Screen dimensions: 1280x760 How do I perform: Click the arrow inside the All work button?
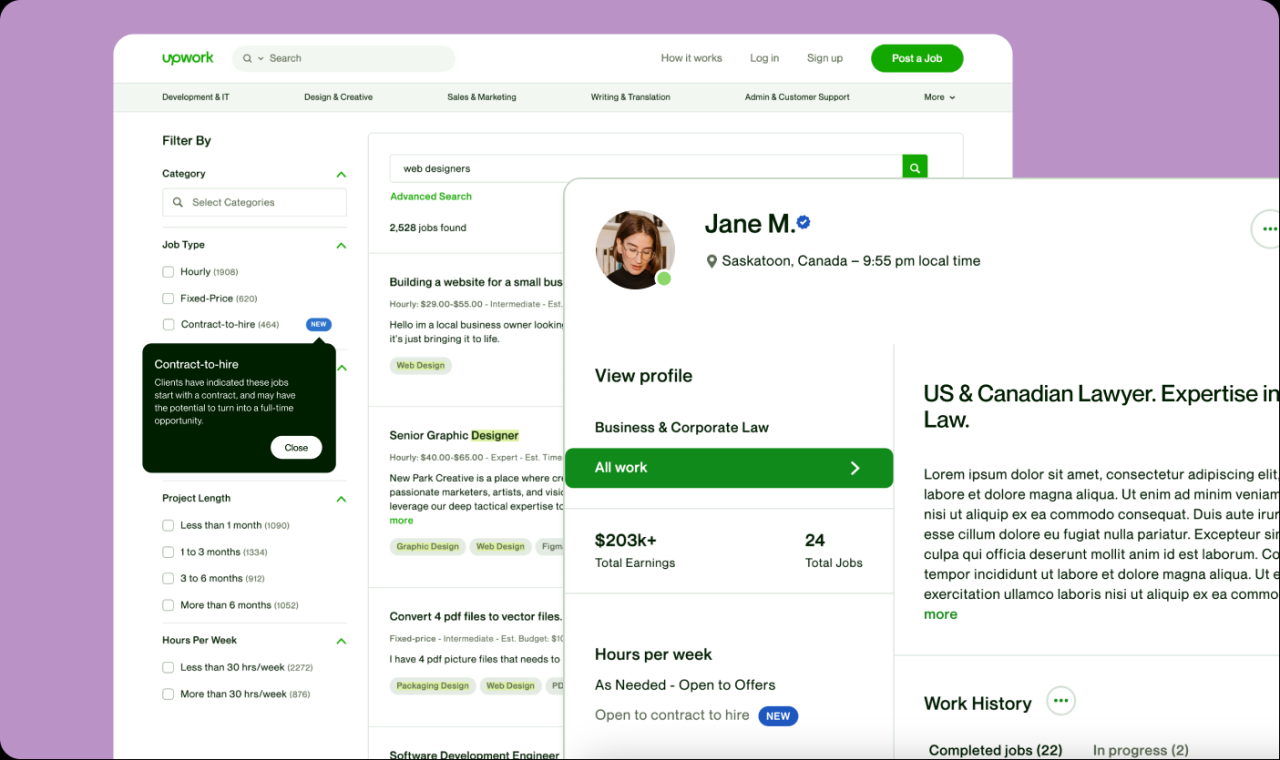point(855,467)
